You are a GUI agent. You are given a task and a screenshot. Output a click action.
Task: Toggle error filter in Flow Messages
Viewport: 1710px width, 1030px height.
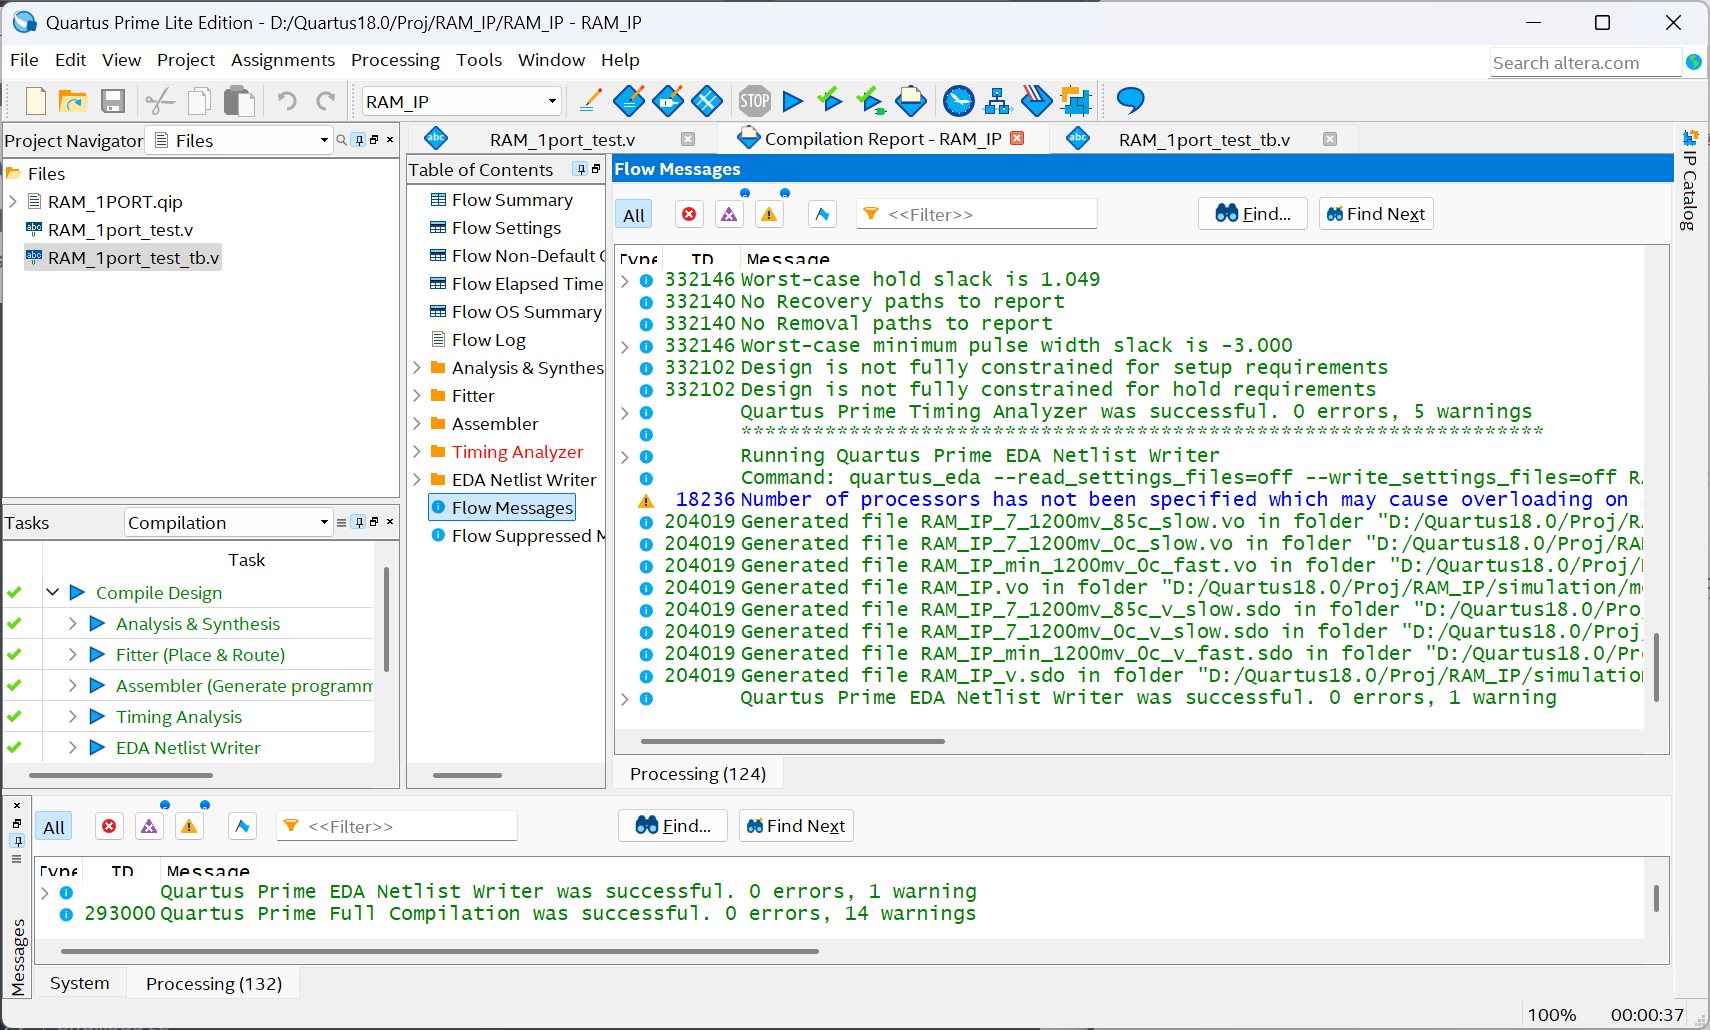pos(689,214)
